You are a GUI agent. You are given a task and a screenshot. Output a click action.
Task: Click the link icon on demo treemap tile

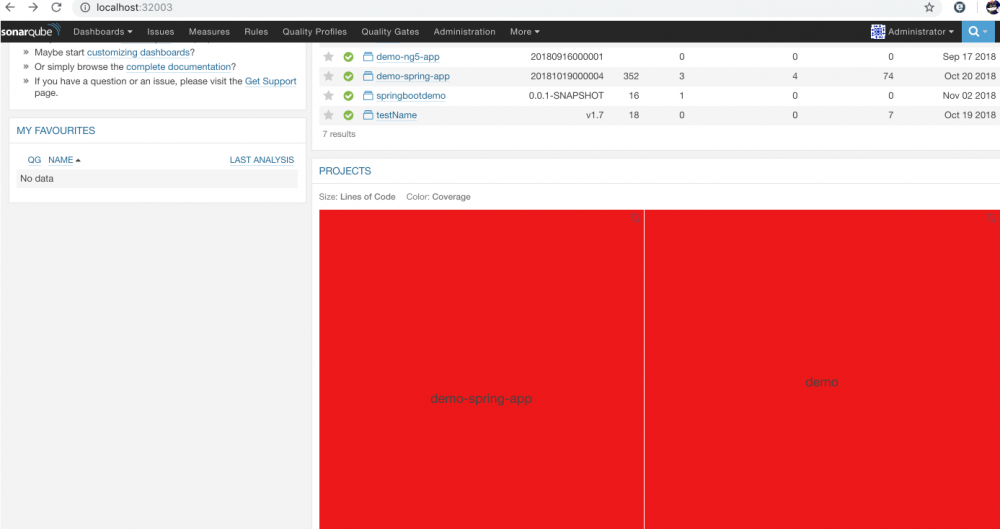click(x=991, y=218)
